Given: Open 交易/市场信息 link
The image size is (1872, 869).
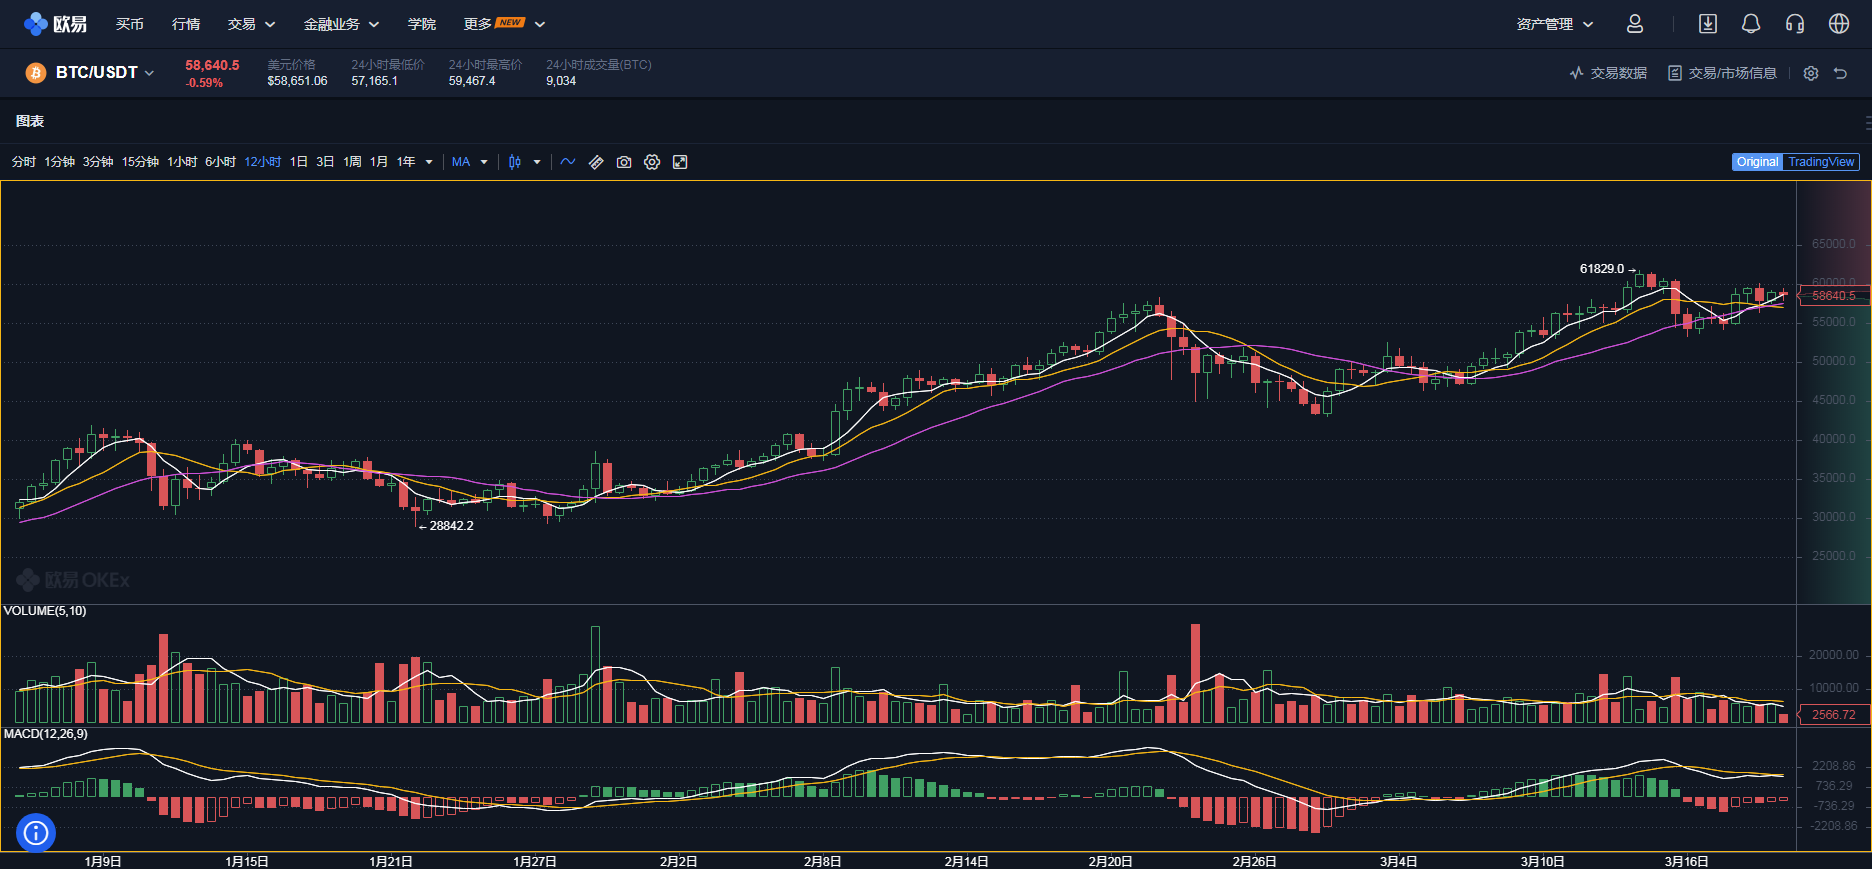Looking at the screenshot, I should coord(1732,73).
